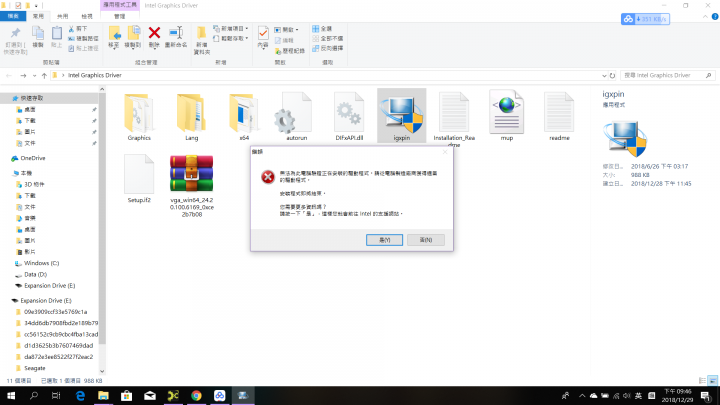Select the DIFxAPI.dll file
This screenshot has height=405, width=720.
349,117
